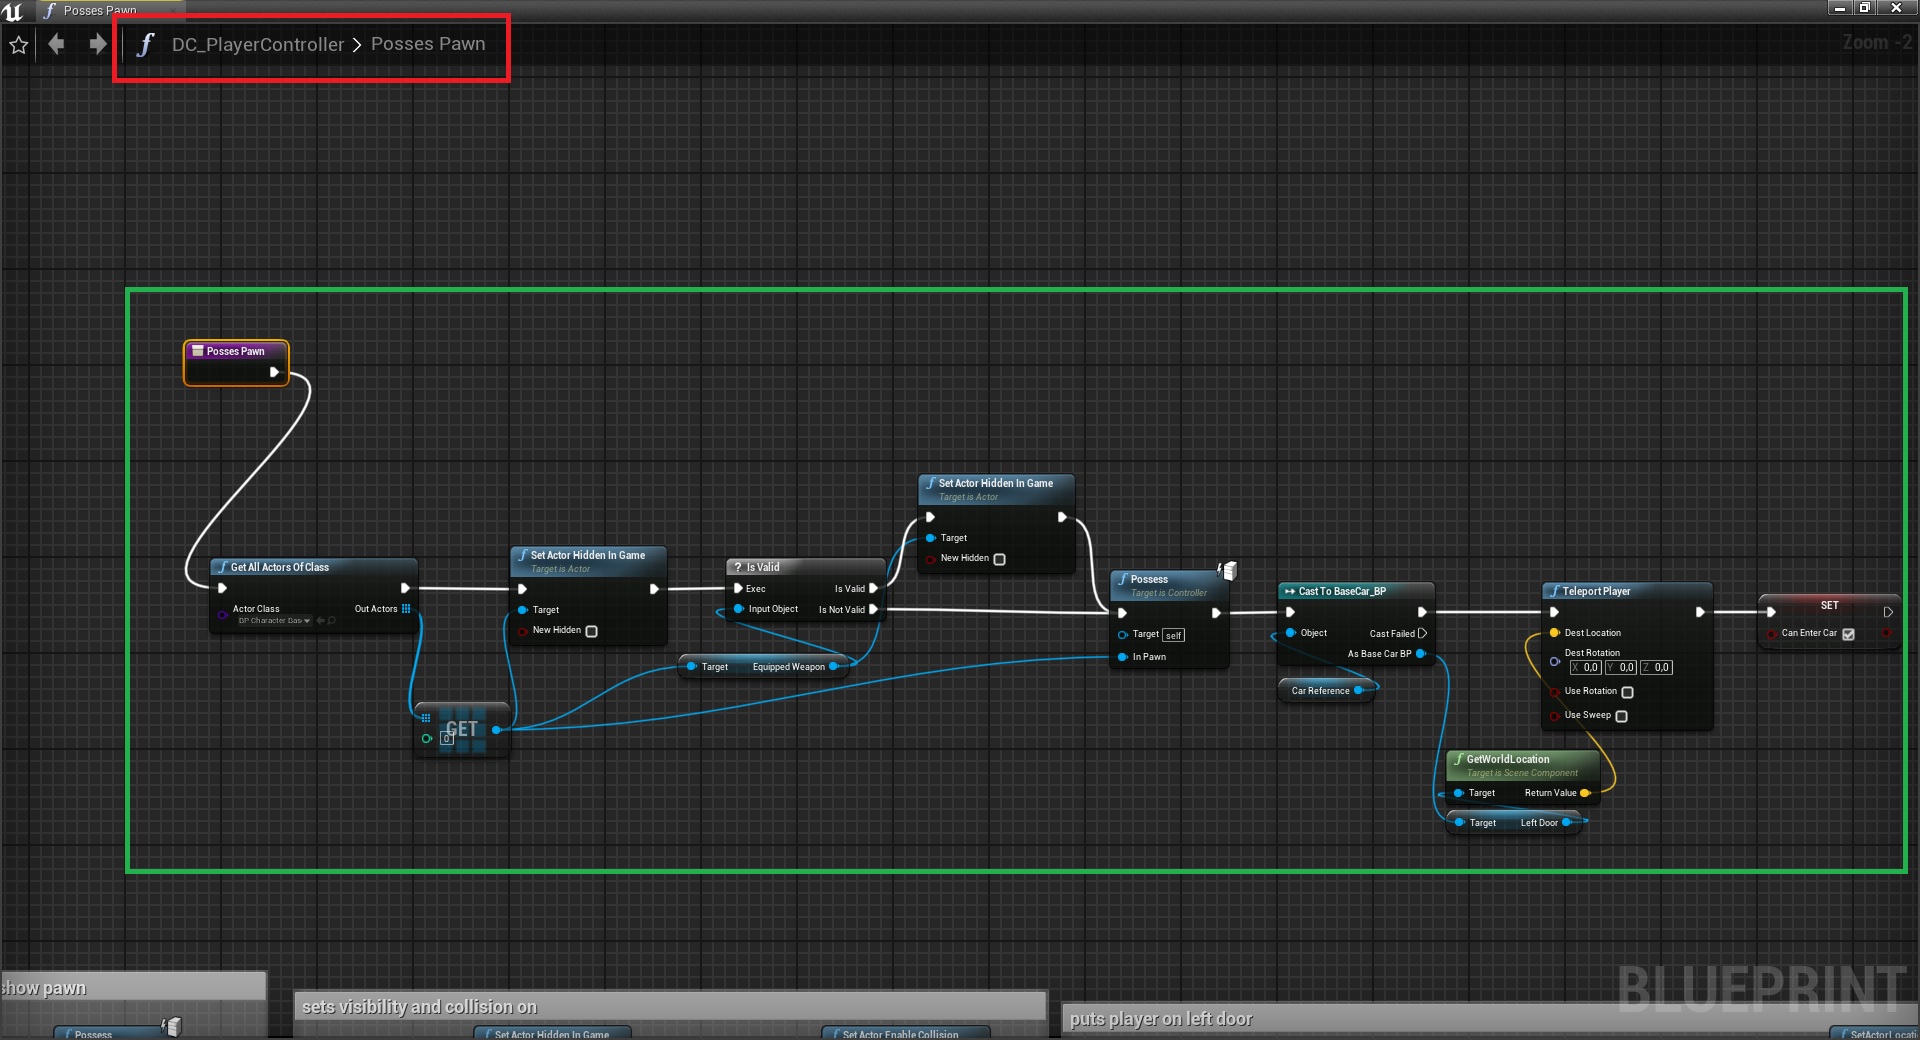
Task: Click the Possess node authority-only icon
Action: tap(1229, 570)
